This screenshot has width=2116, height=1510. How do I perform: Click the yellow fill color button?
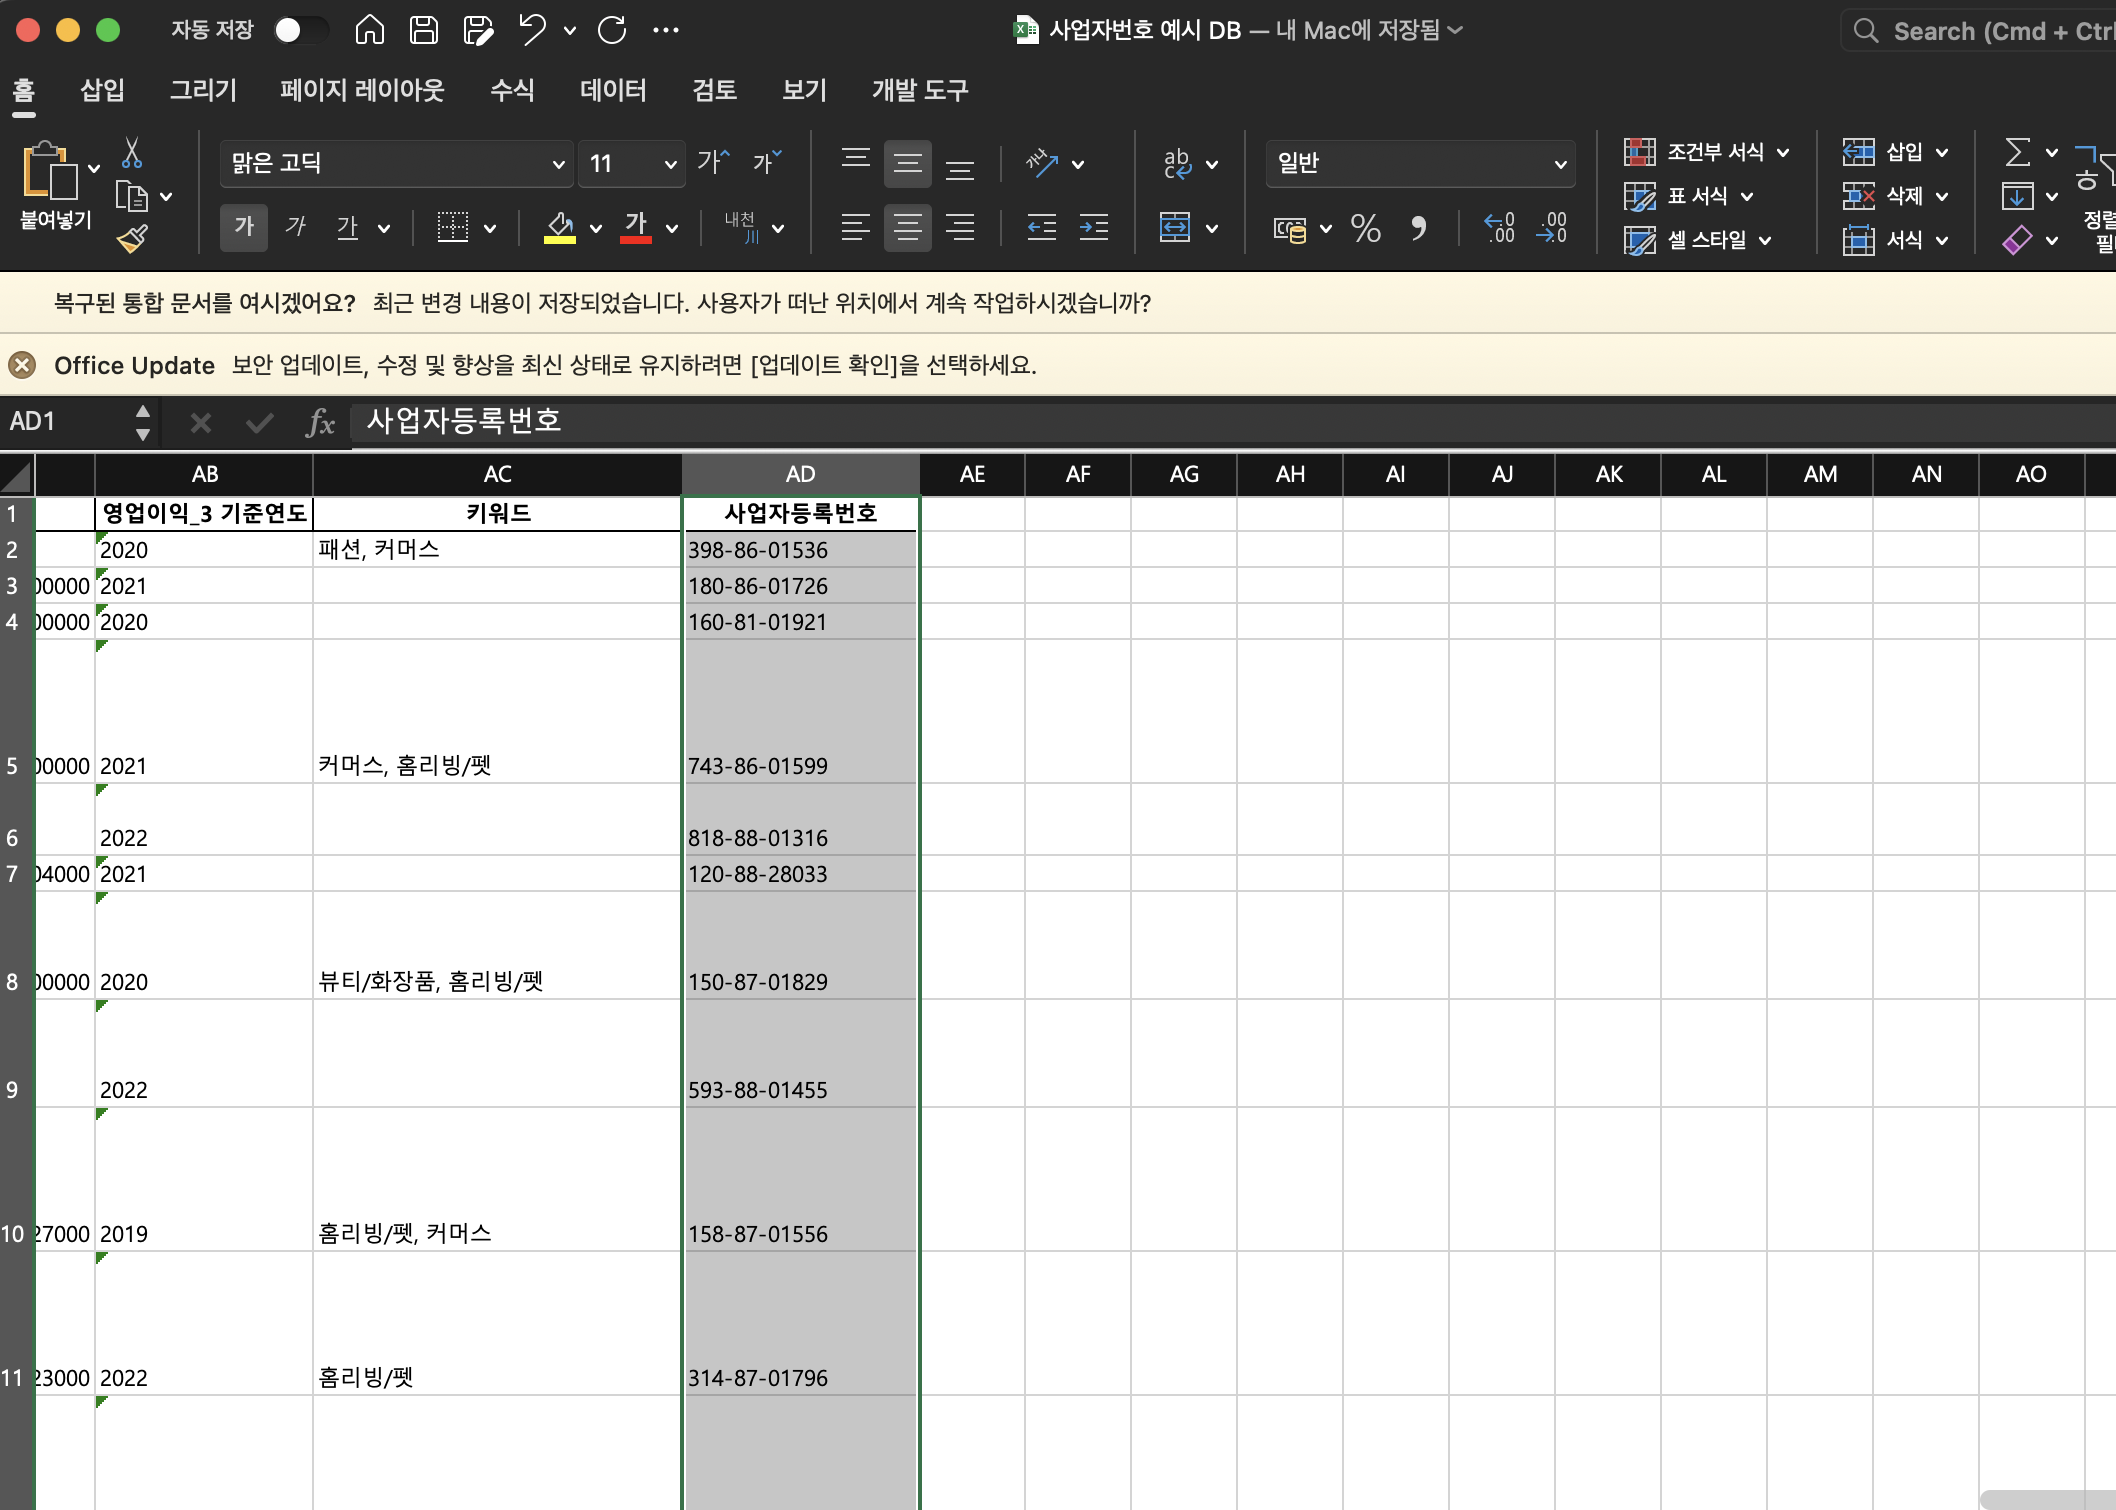[560, 227]
